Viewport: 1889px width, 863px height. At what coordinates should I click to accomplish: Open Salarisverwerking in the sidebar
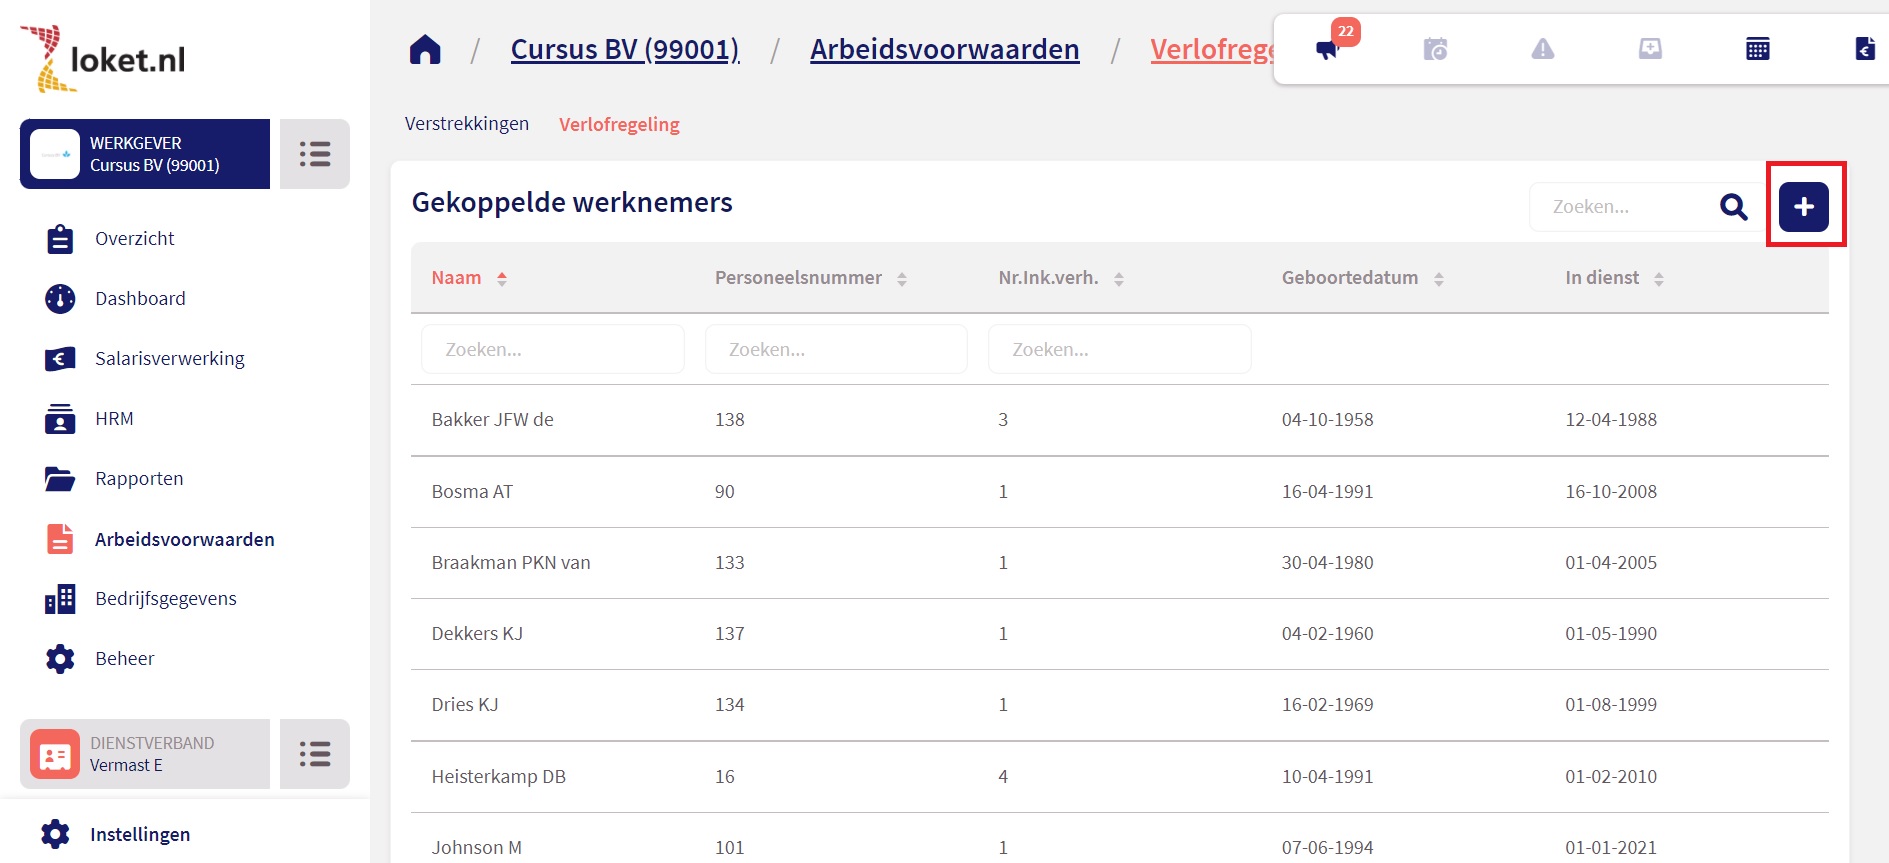click(x=169, y=358)
